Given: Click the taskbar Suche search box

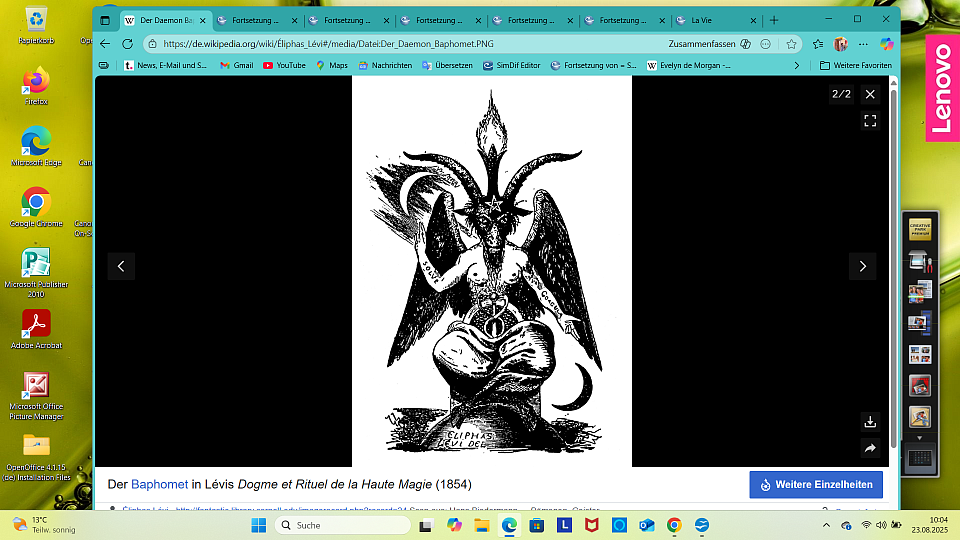Looking at the screenshot, I should [x=343, y=525].
